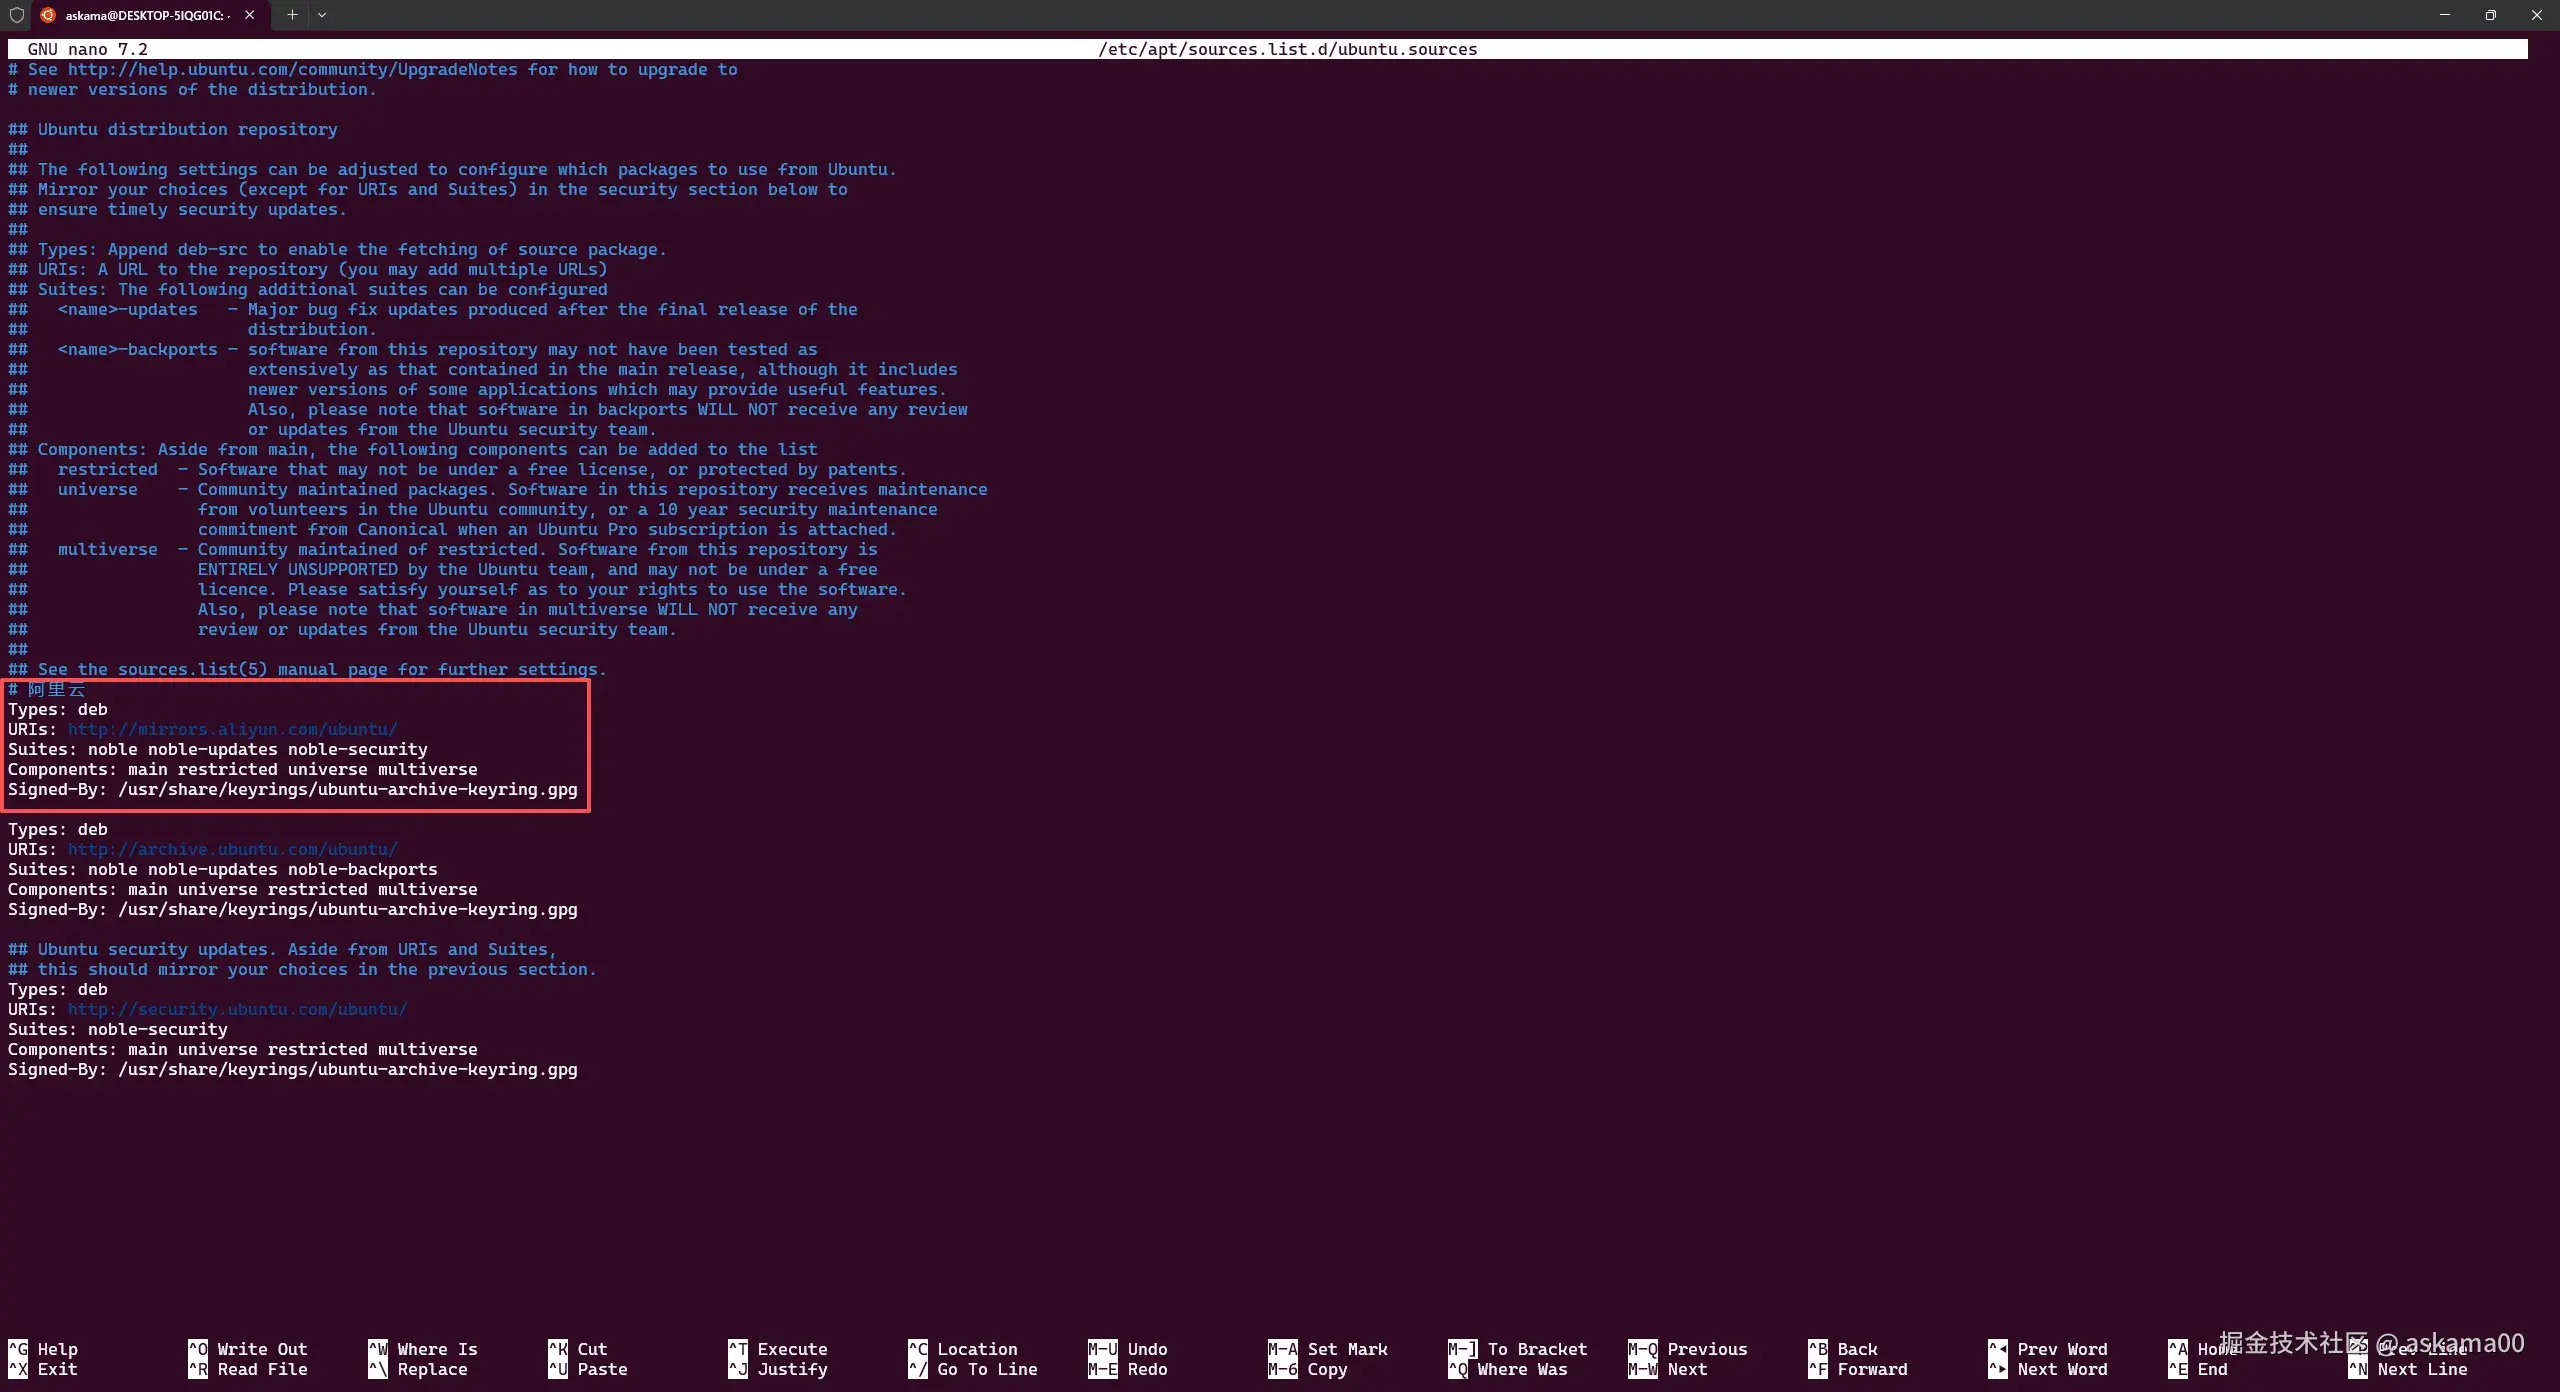Screen dimensions: 2560x1392
Task: Click the shield icon in the title bar
Action: point(16,15)
